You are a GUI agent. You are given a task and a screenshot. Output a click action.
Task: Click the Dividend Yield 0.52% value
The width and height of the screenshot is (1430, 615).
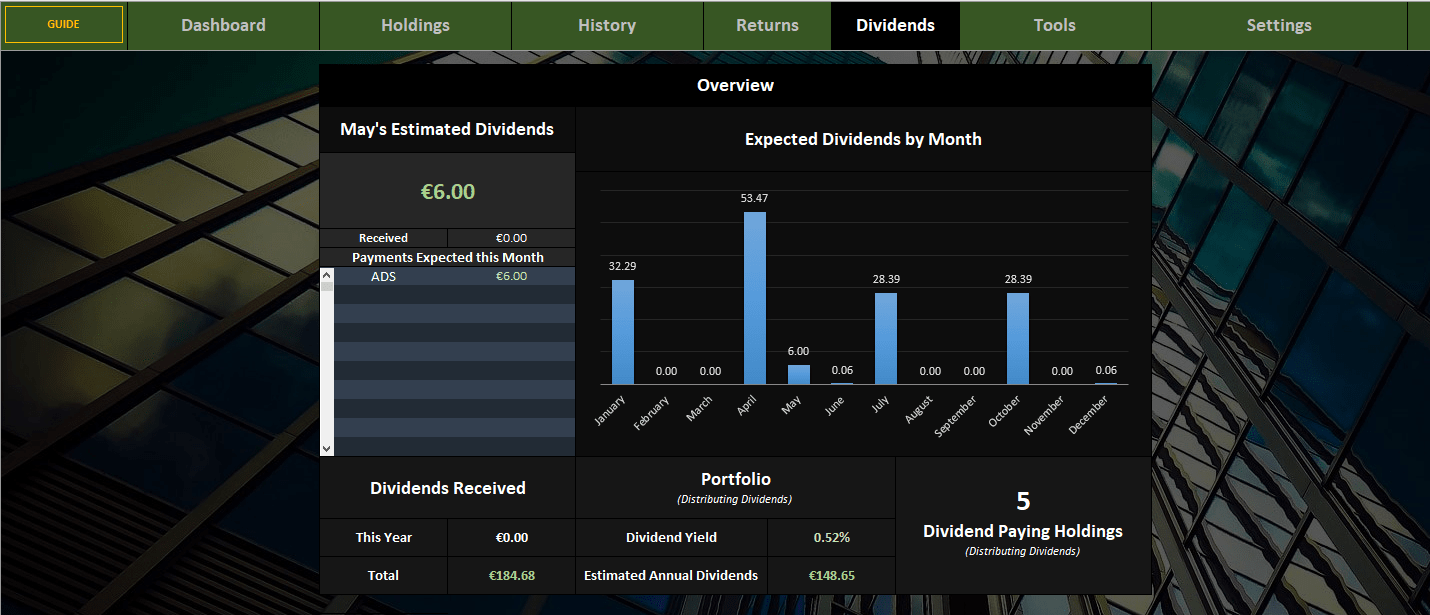pos(831,537)
